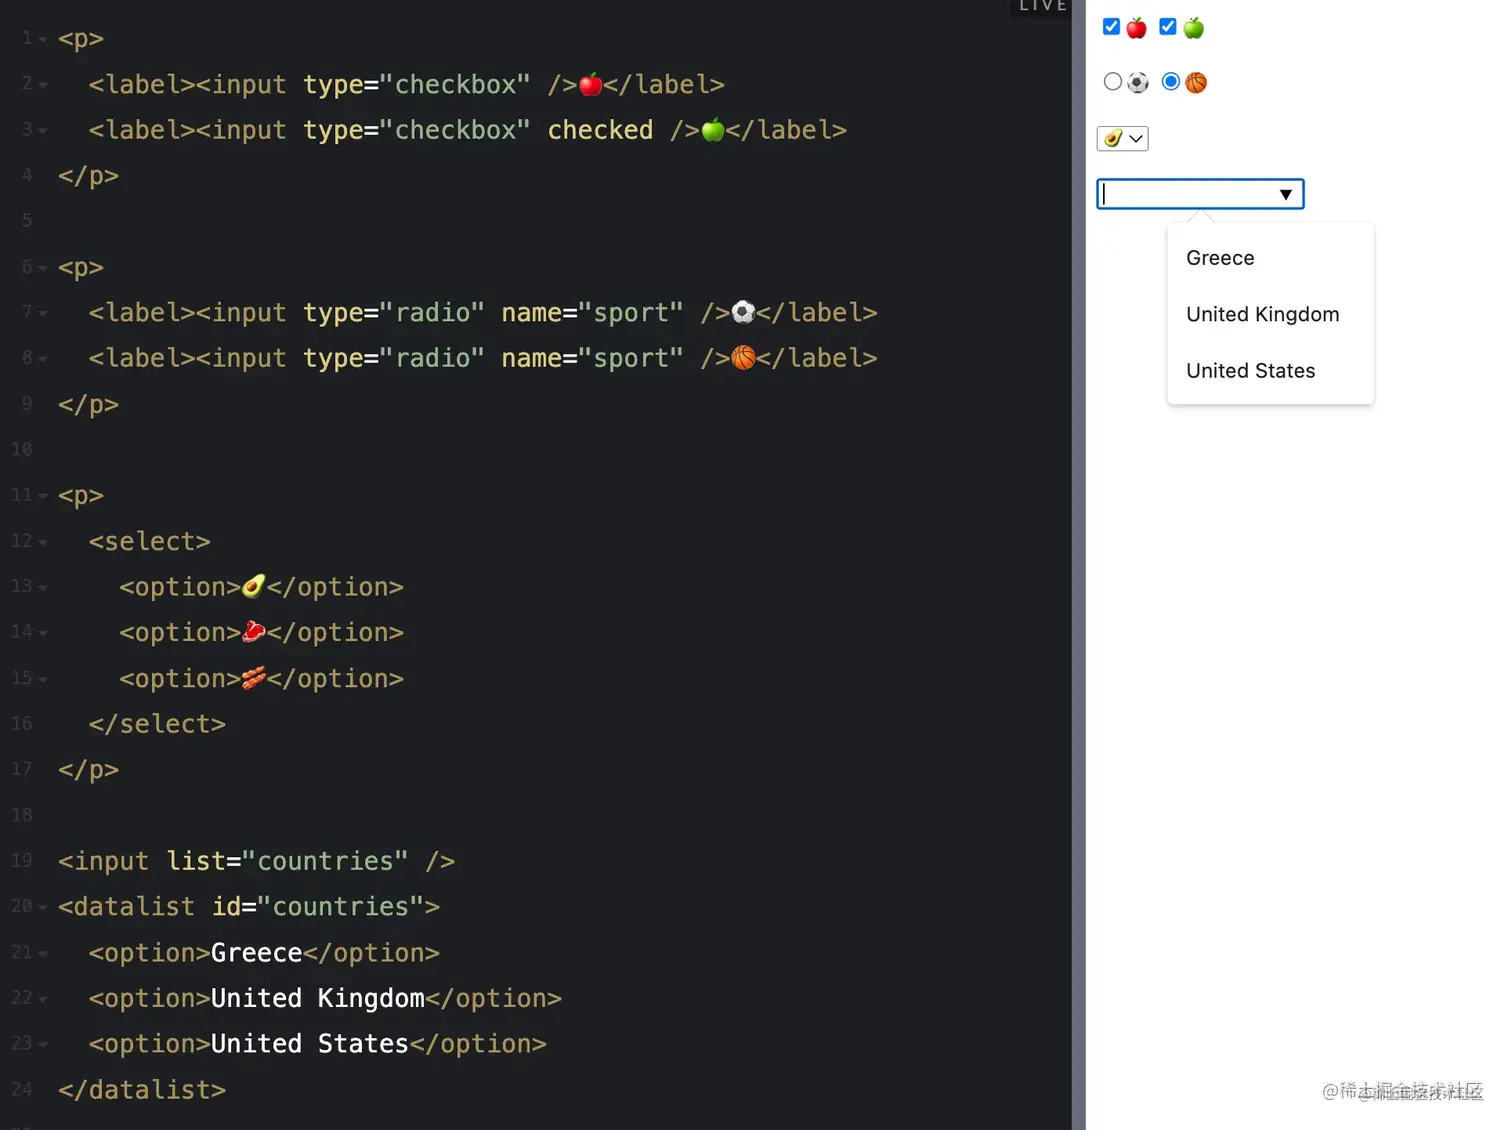Click the red apple emoji in code line 2
This screenshot has height=1130, width=1512.
(591, 84)
